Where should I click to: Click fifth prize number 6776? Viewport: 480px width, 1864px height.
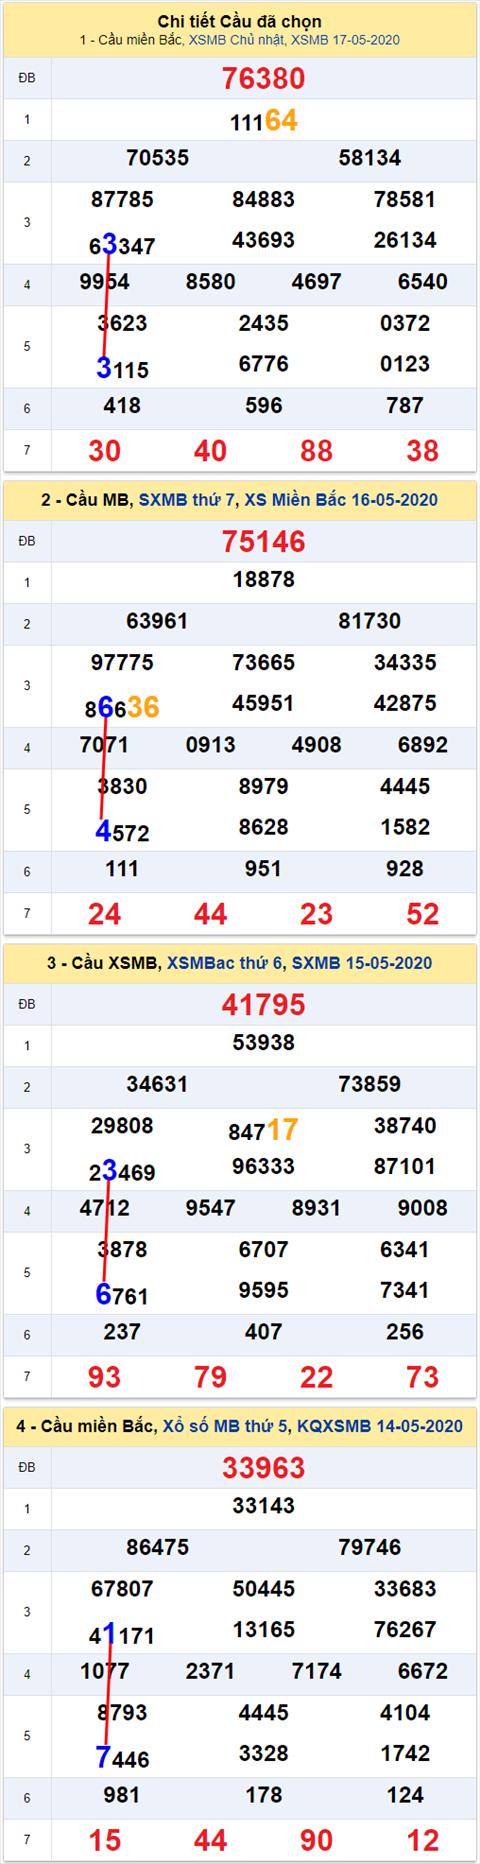point(264,364)
